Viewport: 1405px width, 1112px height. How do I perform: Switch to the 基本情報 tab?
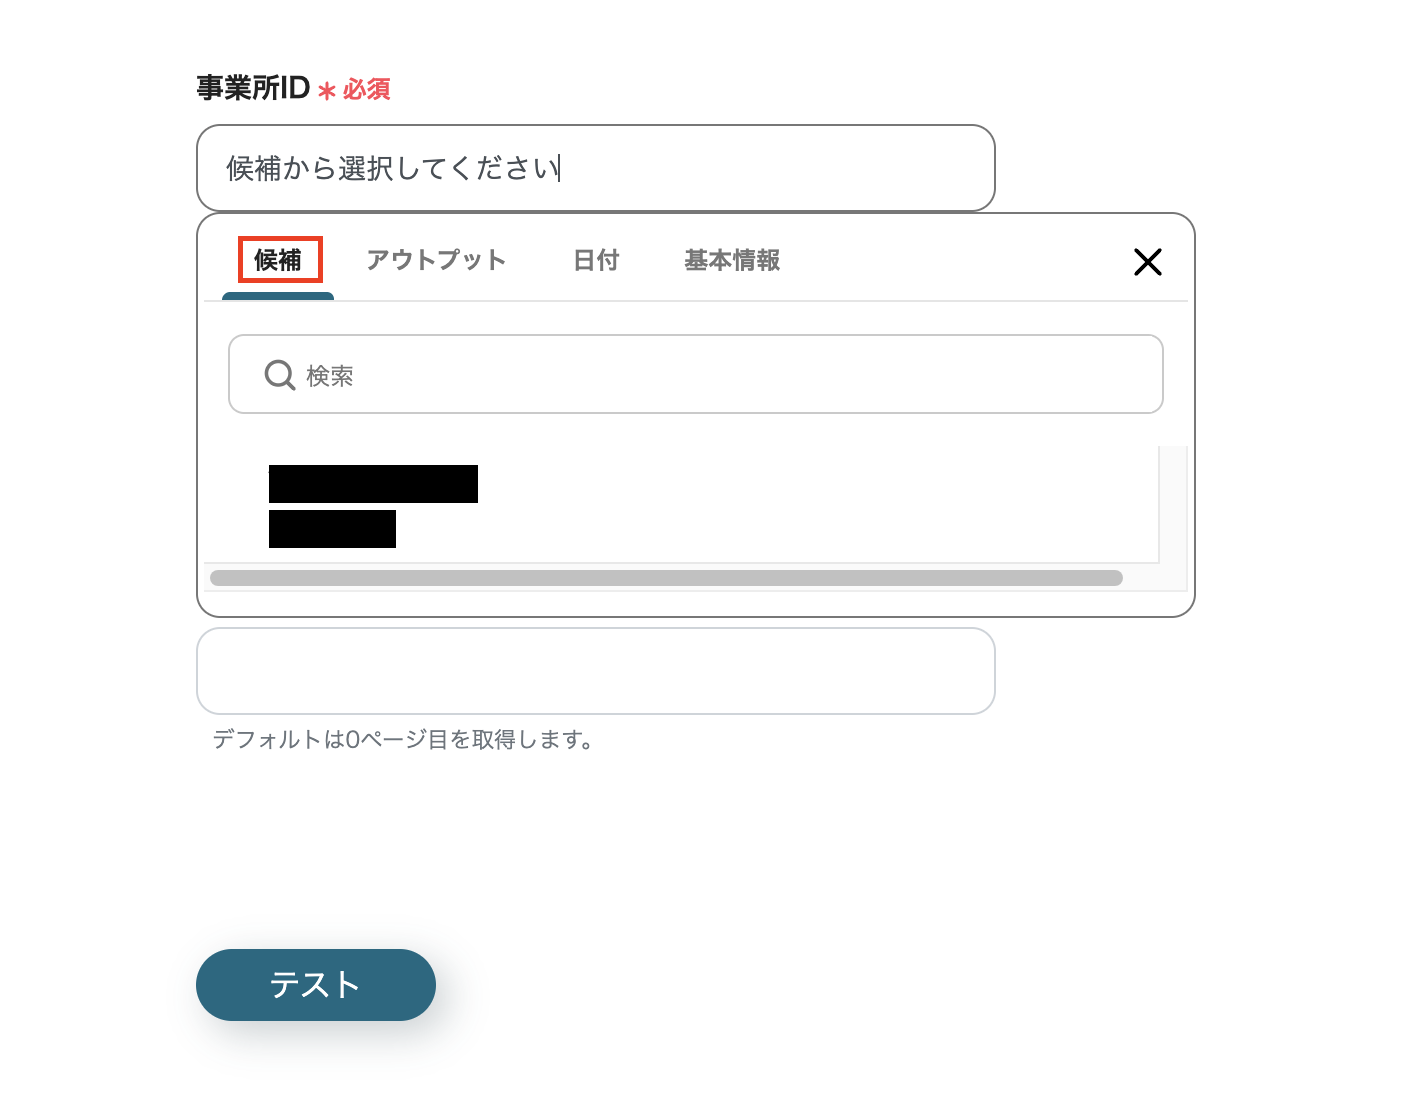pyautogui.click(x=732, y=260)
